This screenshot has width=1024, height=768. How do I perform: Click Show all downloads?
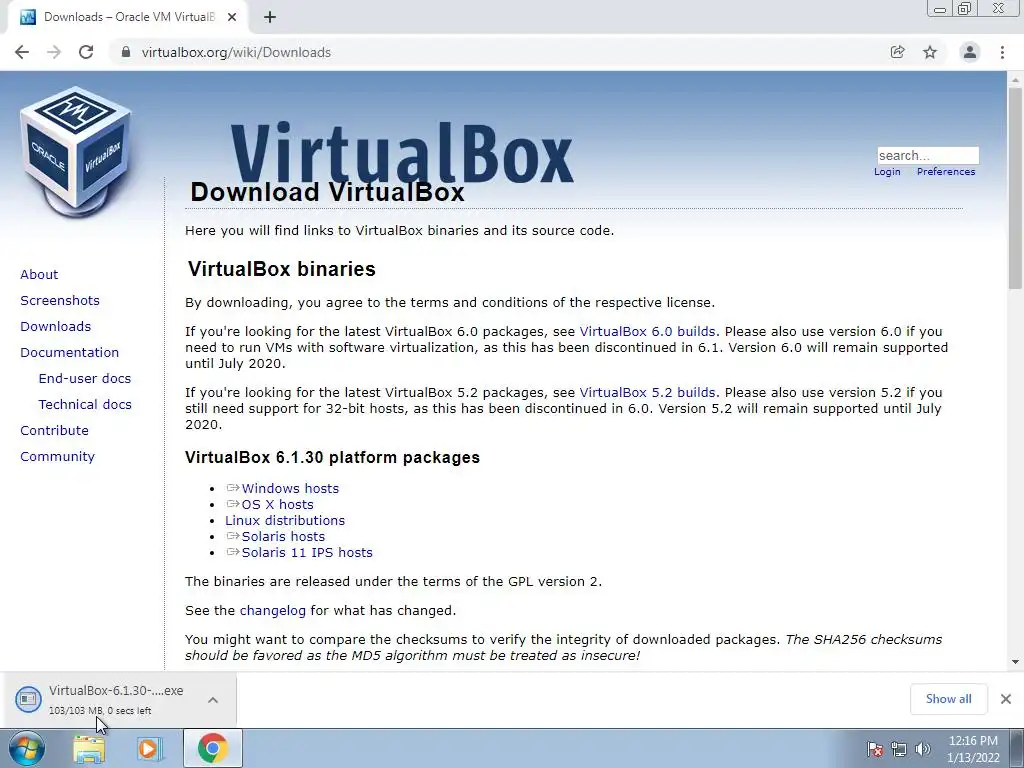point(948,699)
